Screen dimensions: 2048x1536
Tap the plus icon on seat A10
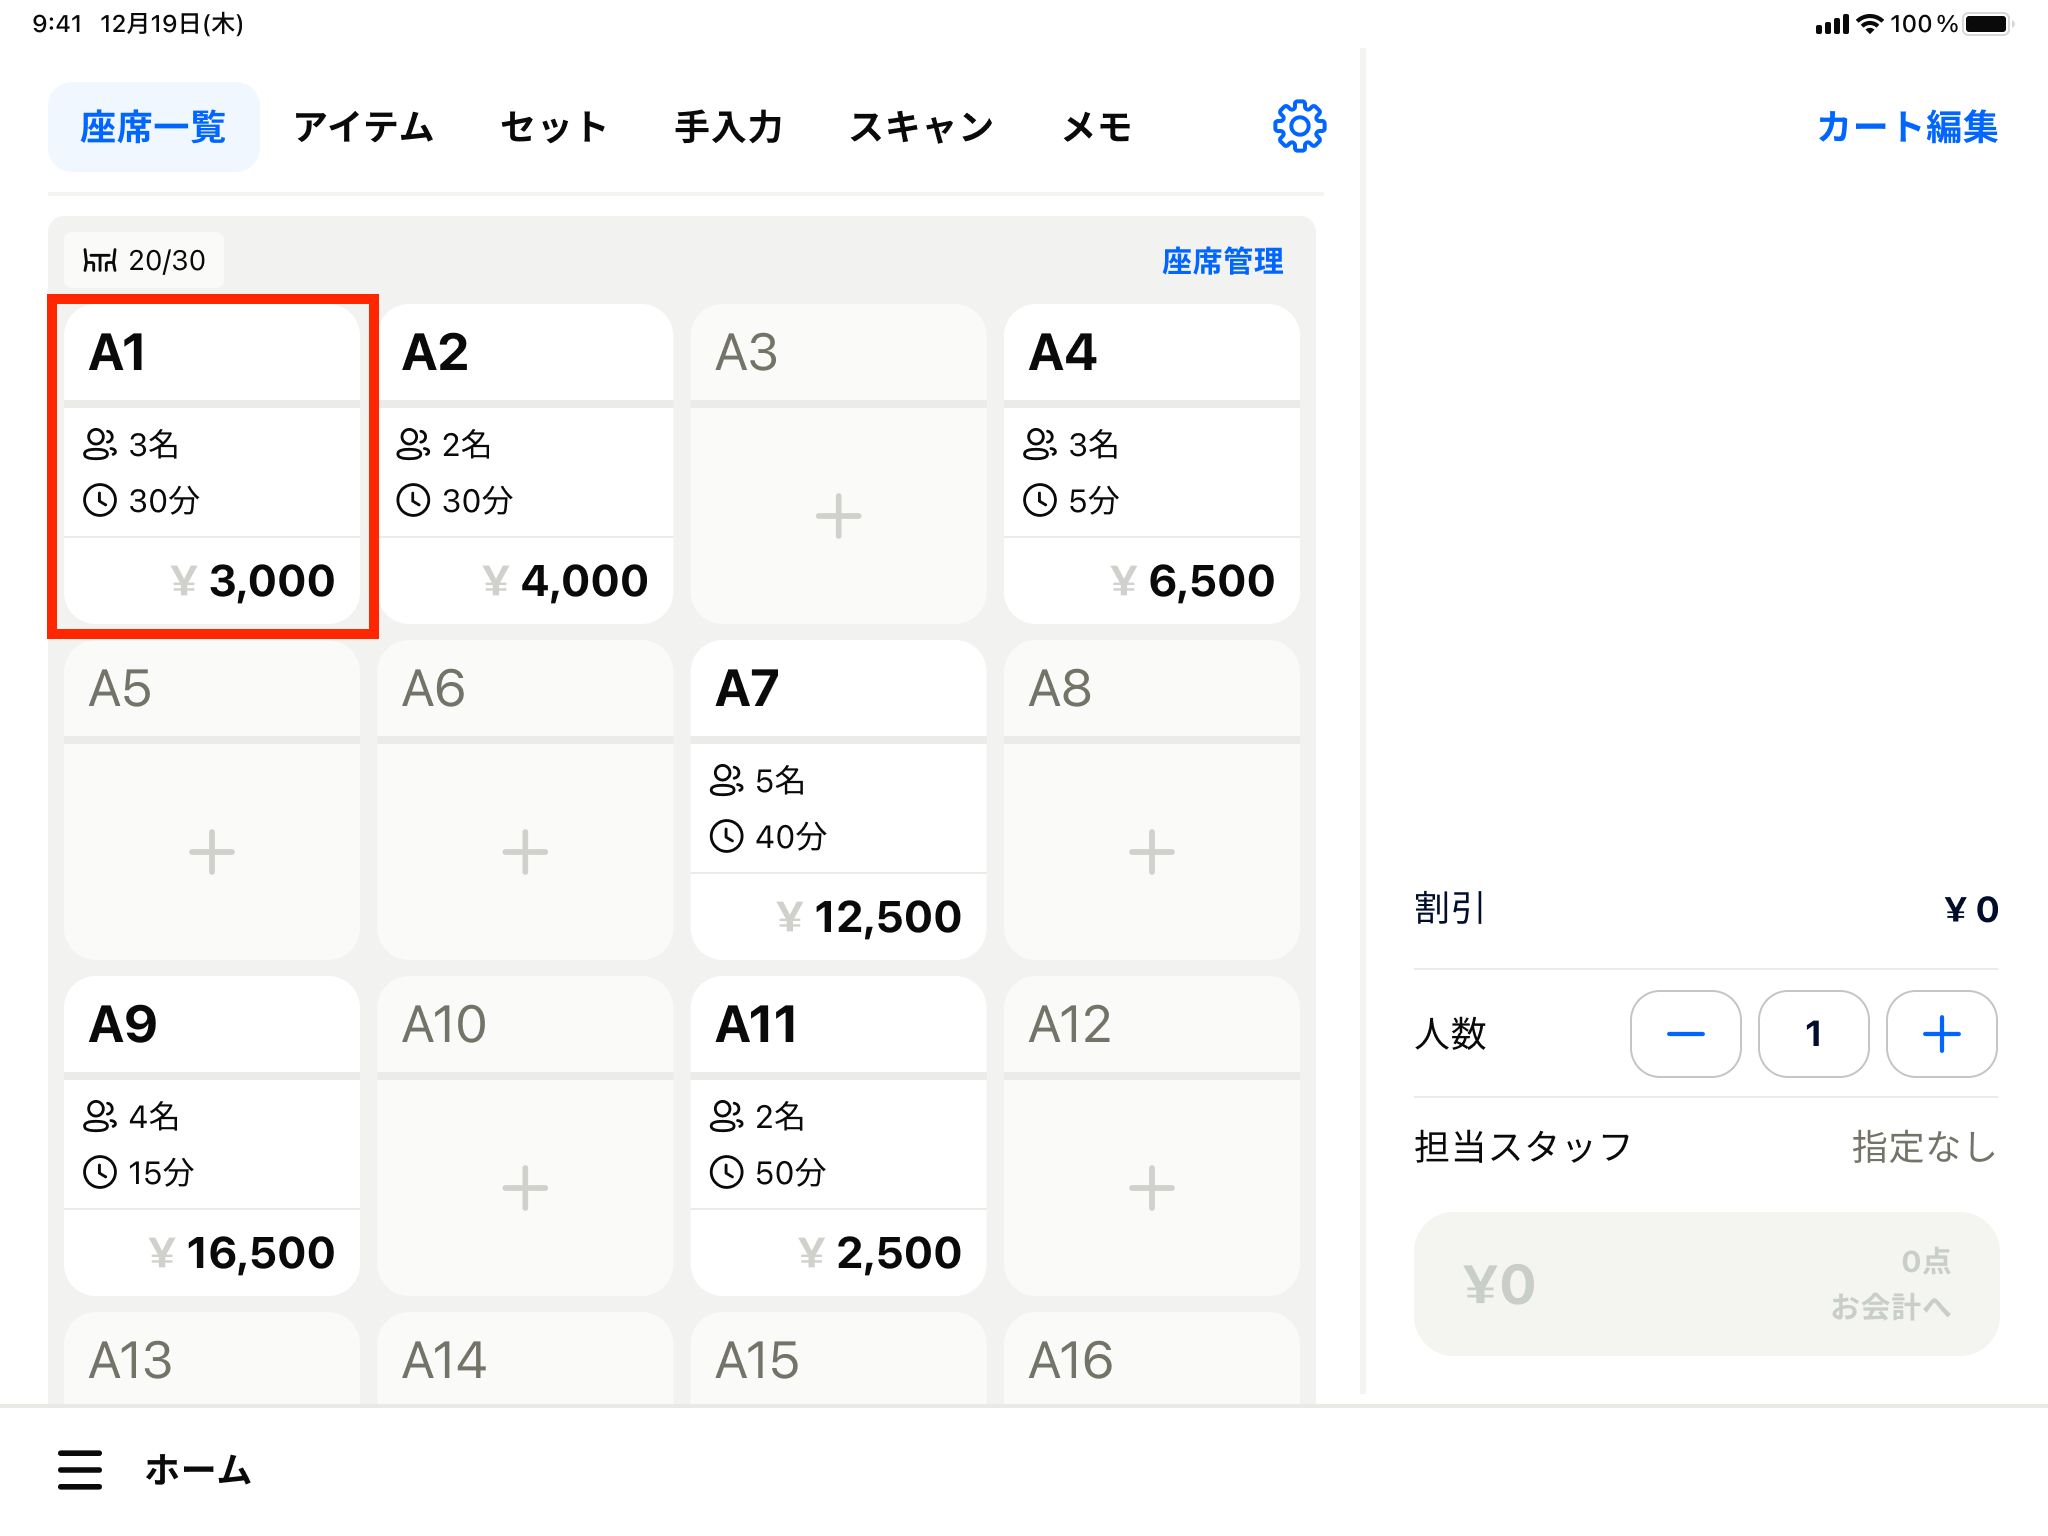(x=525, y=1188)
